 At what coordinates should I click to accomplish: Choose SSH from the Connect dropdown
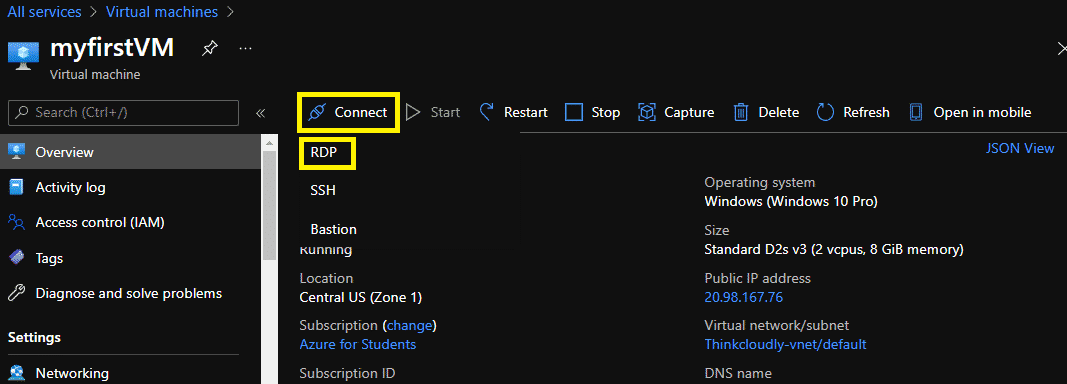pos(323,191)
